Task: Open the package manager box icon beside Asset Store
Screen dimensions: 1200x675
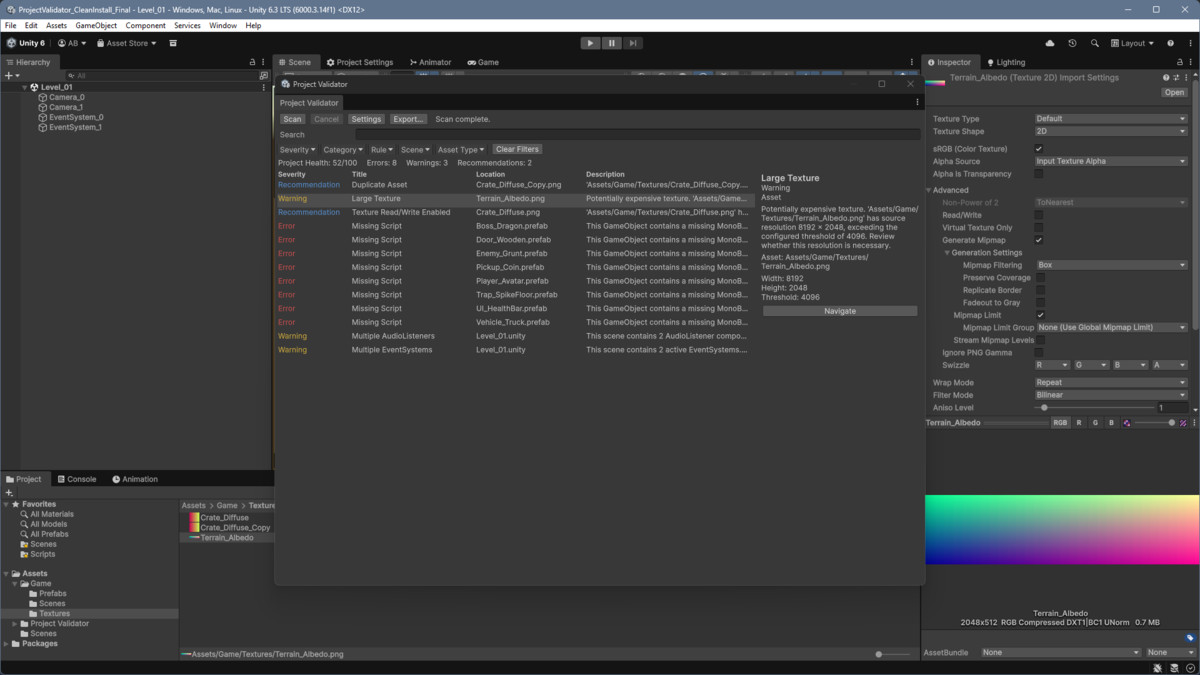Action: 173,43
